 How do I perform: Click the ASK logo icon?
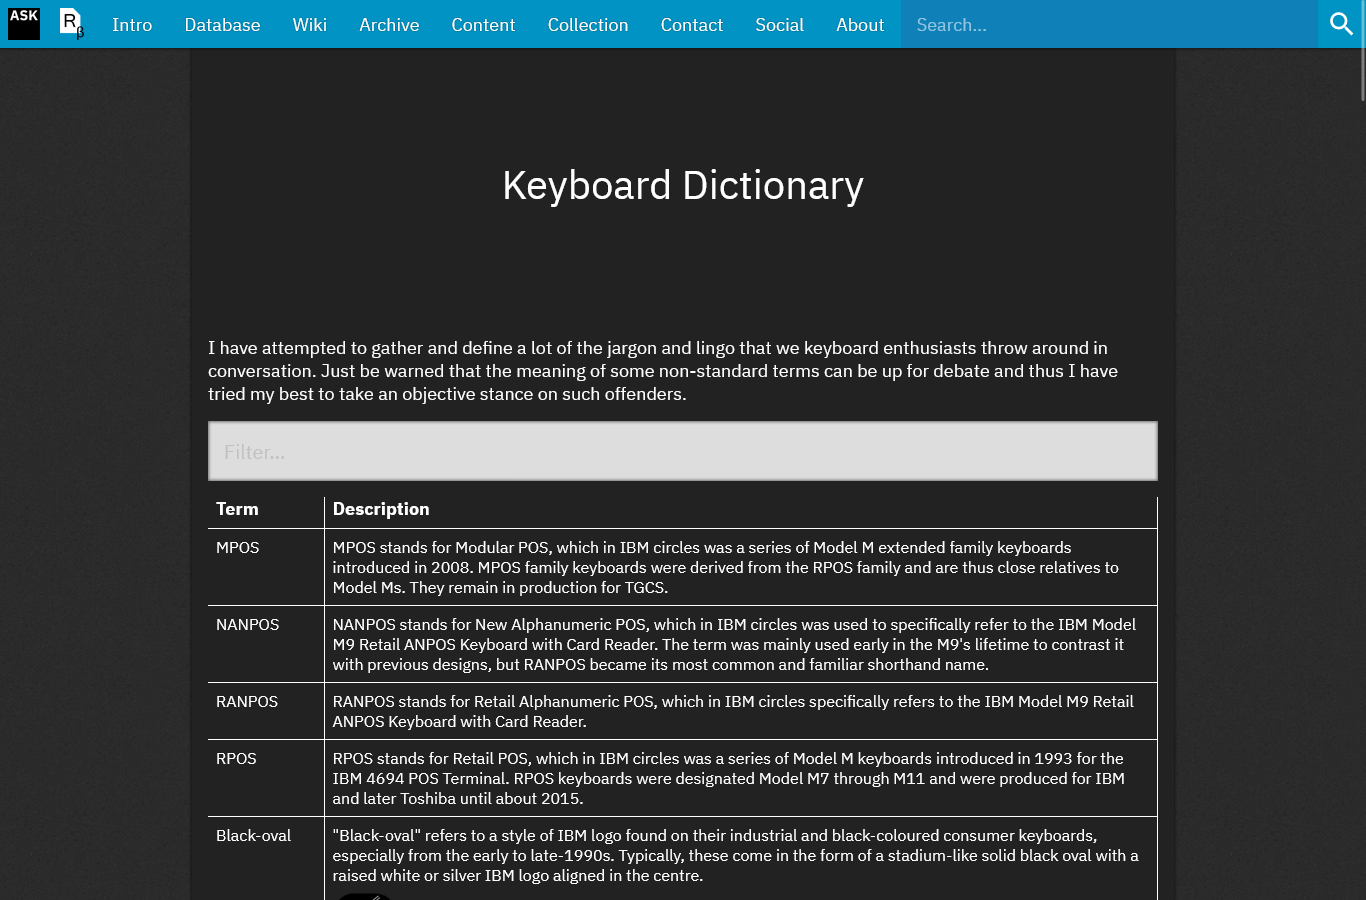click(x=24, y=24)
